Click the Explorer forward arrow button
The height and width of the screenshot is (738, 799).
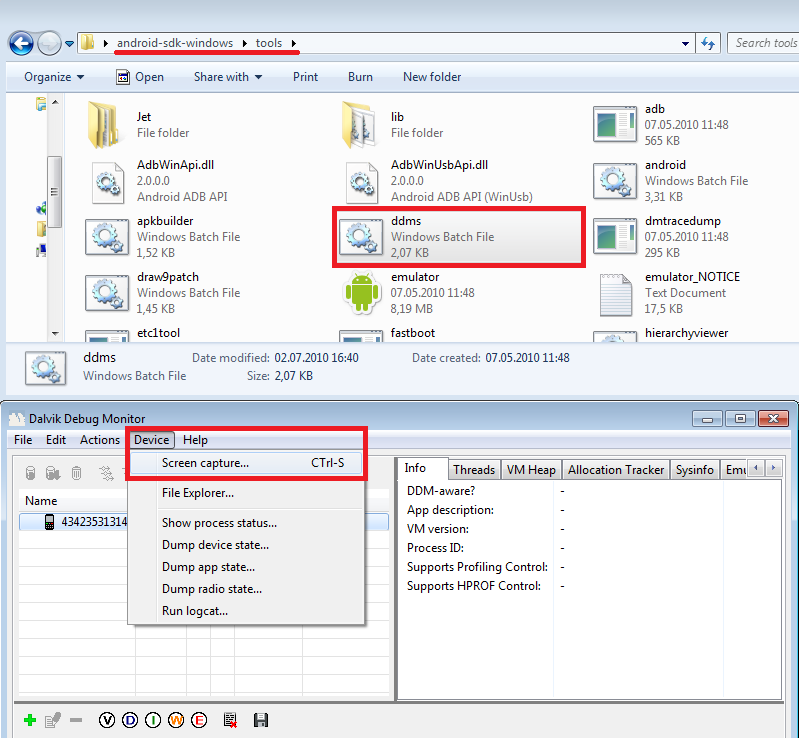coord(49,43)
